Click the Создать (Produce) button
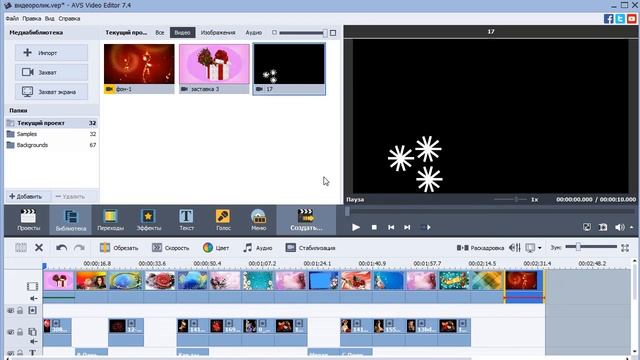 coord(306,220)
